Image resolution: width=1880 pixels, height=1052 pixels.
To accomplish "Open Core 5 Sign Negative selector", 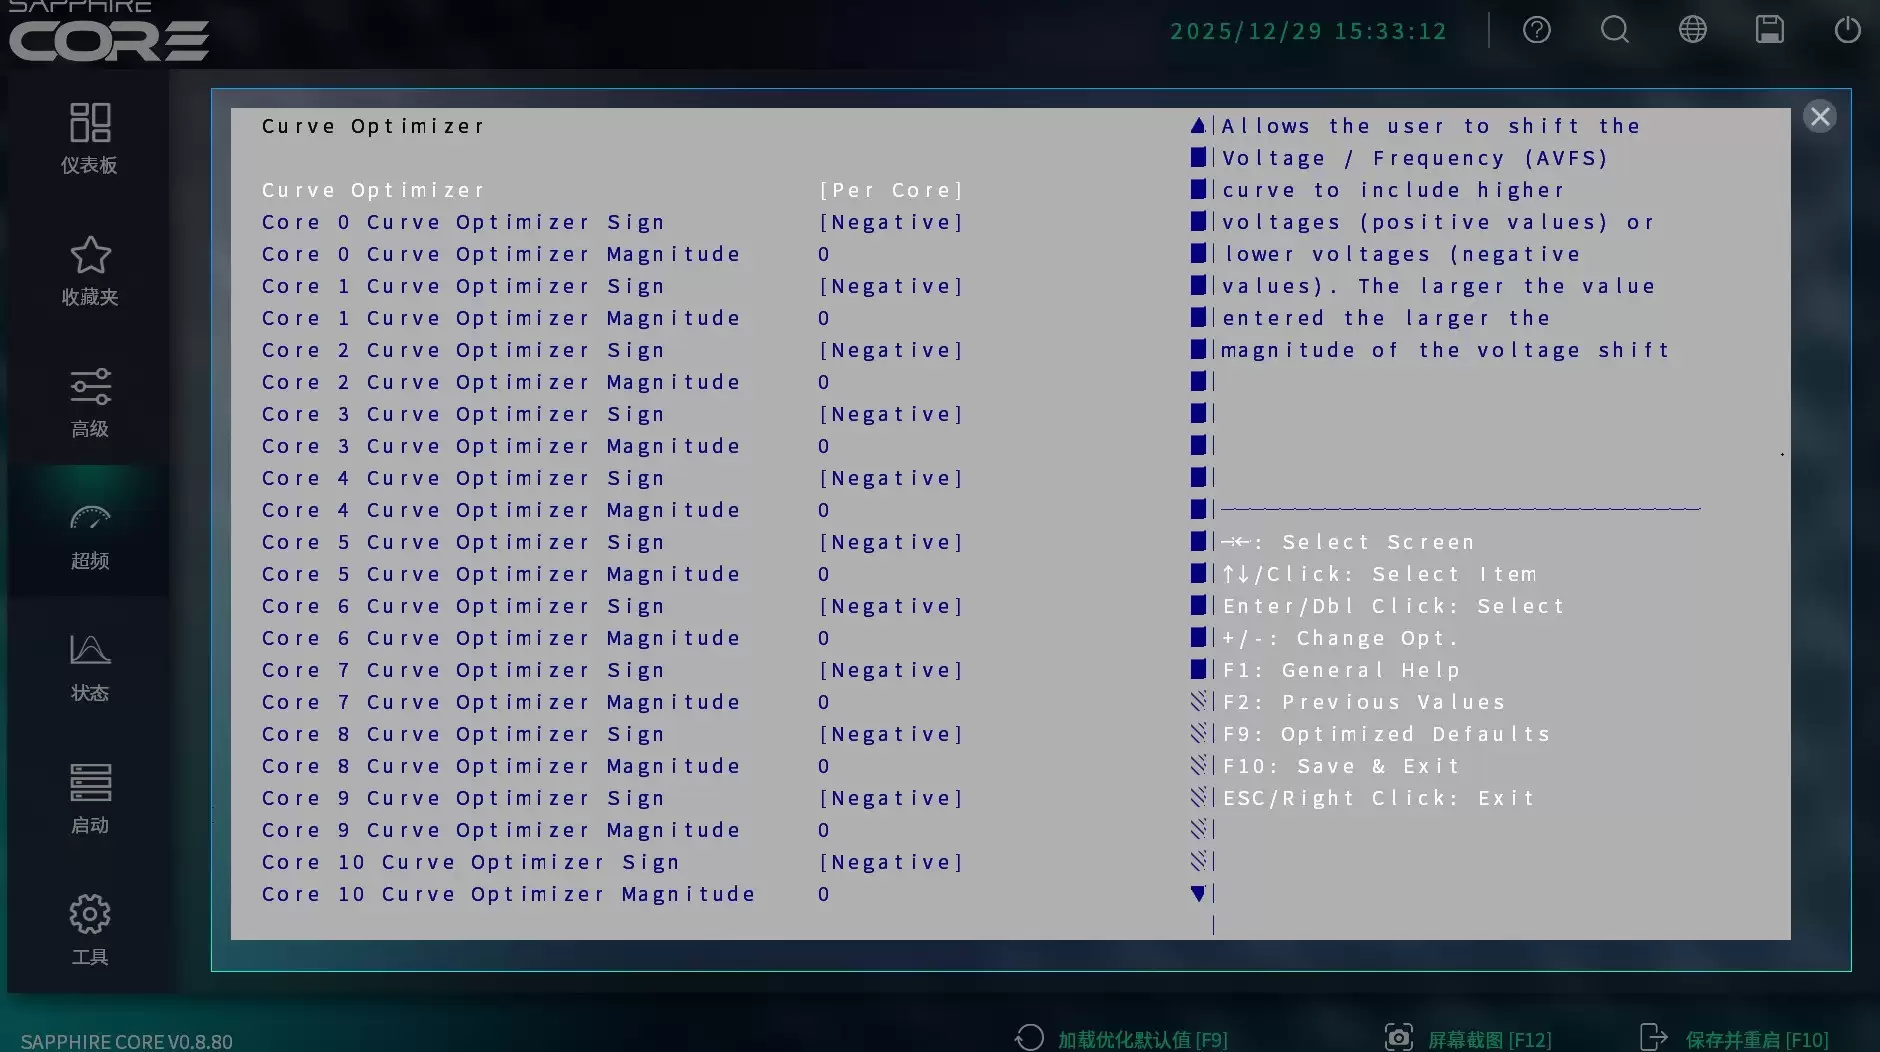I will (891, 541).
